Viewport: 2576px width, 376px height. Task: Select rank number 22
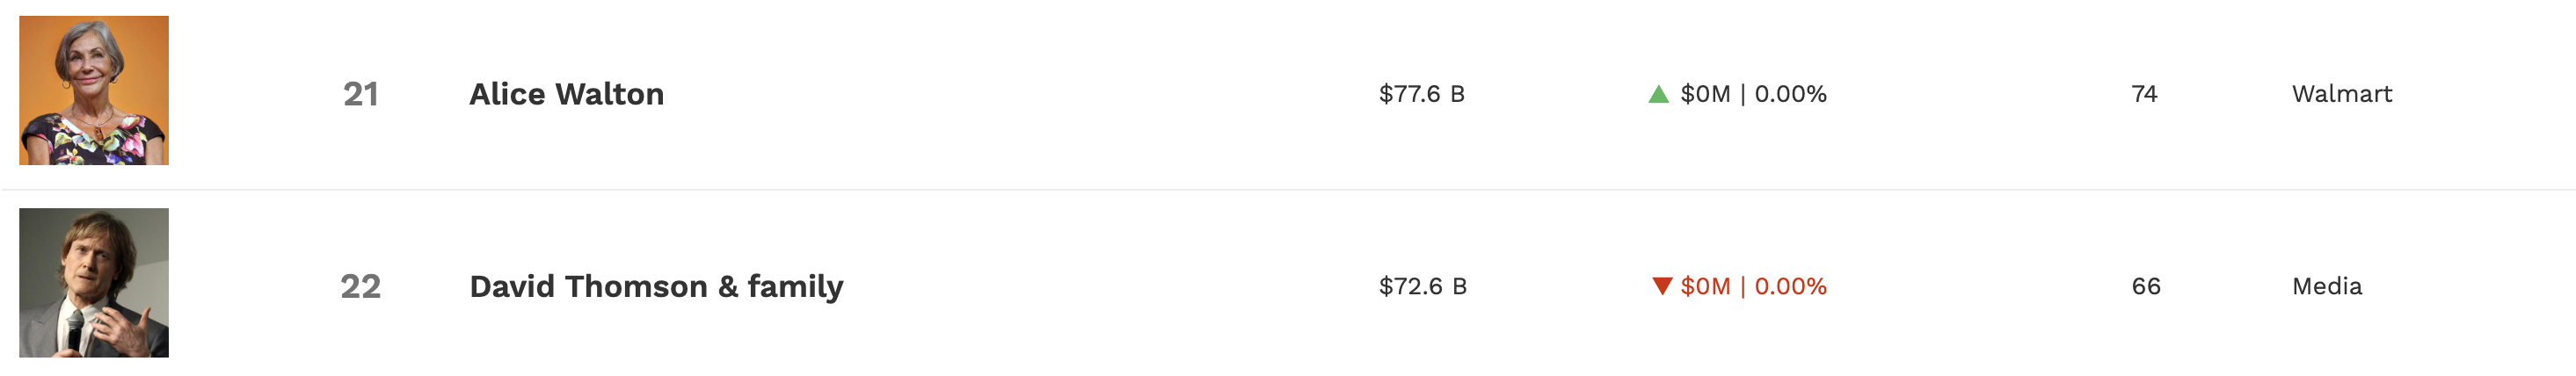(360, 287)
